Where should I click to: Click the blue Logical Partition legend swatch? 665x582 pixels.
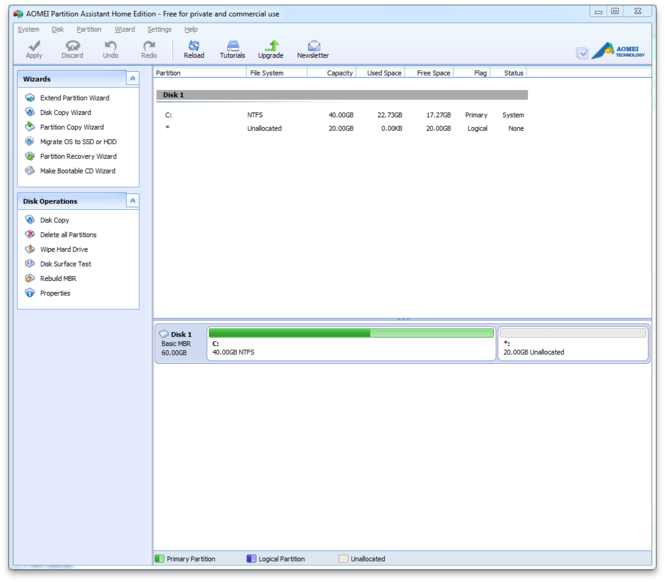251,558
